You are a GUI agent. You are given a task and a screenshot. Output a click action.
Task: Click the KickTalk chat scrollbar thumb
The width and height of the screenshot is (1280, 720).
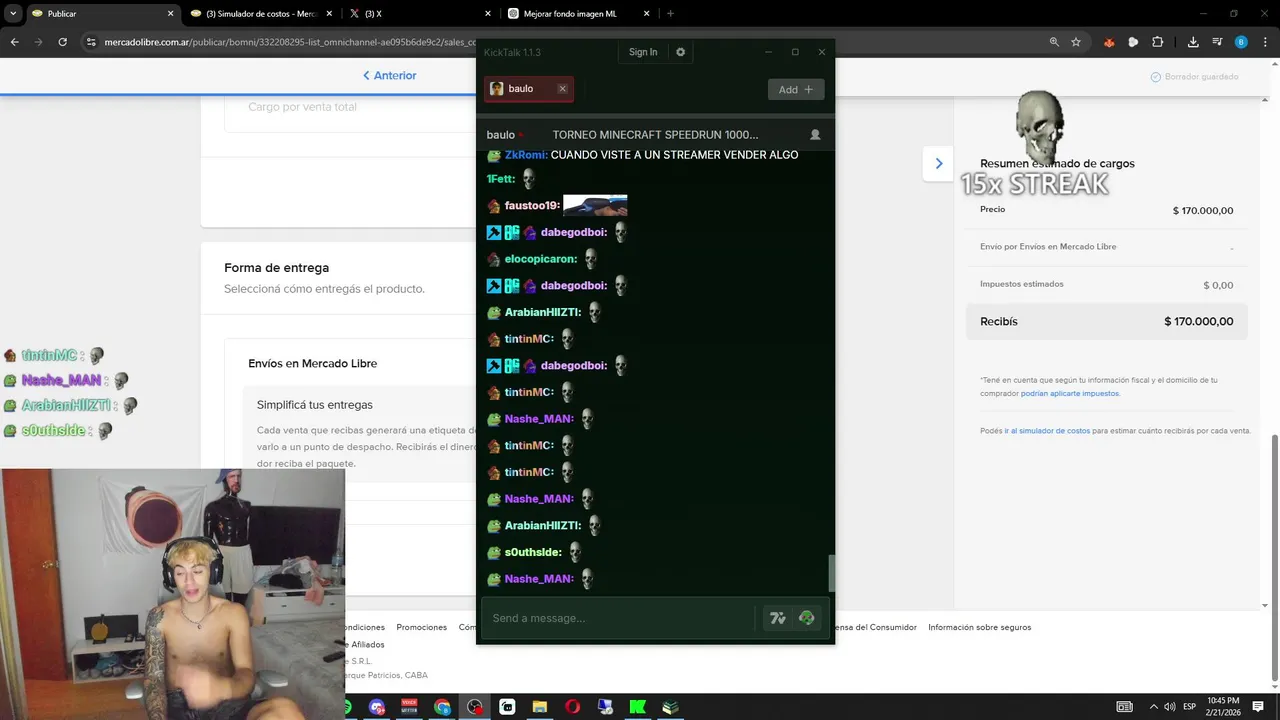click(x=830, y=573)
